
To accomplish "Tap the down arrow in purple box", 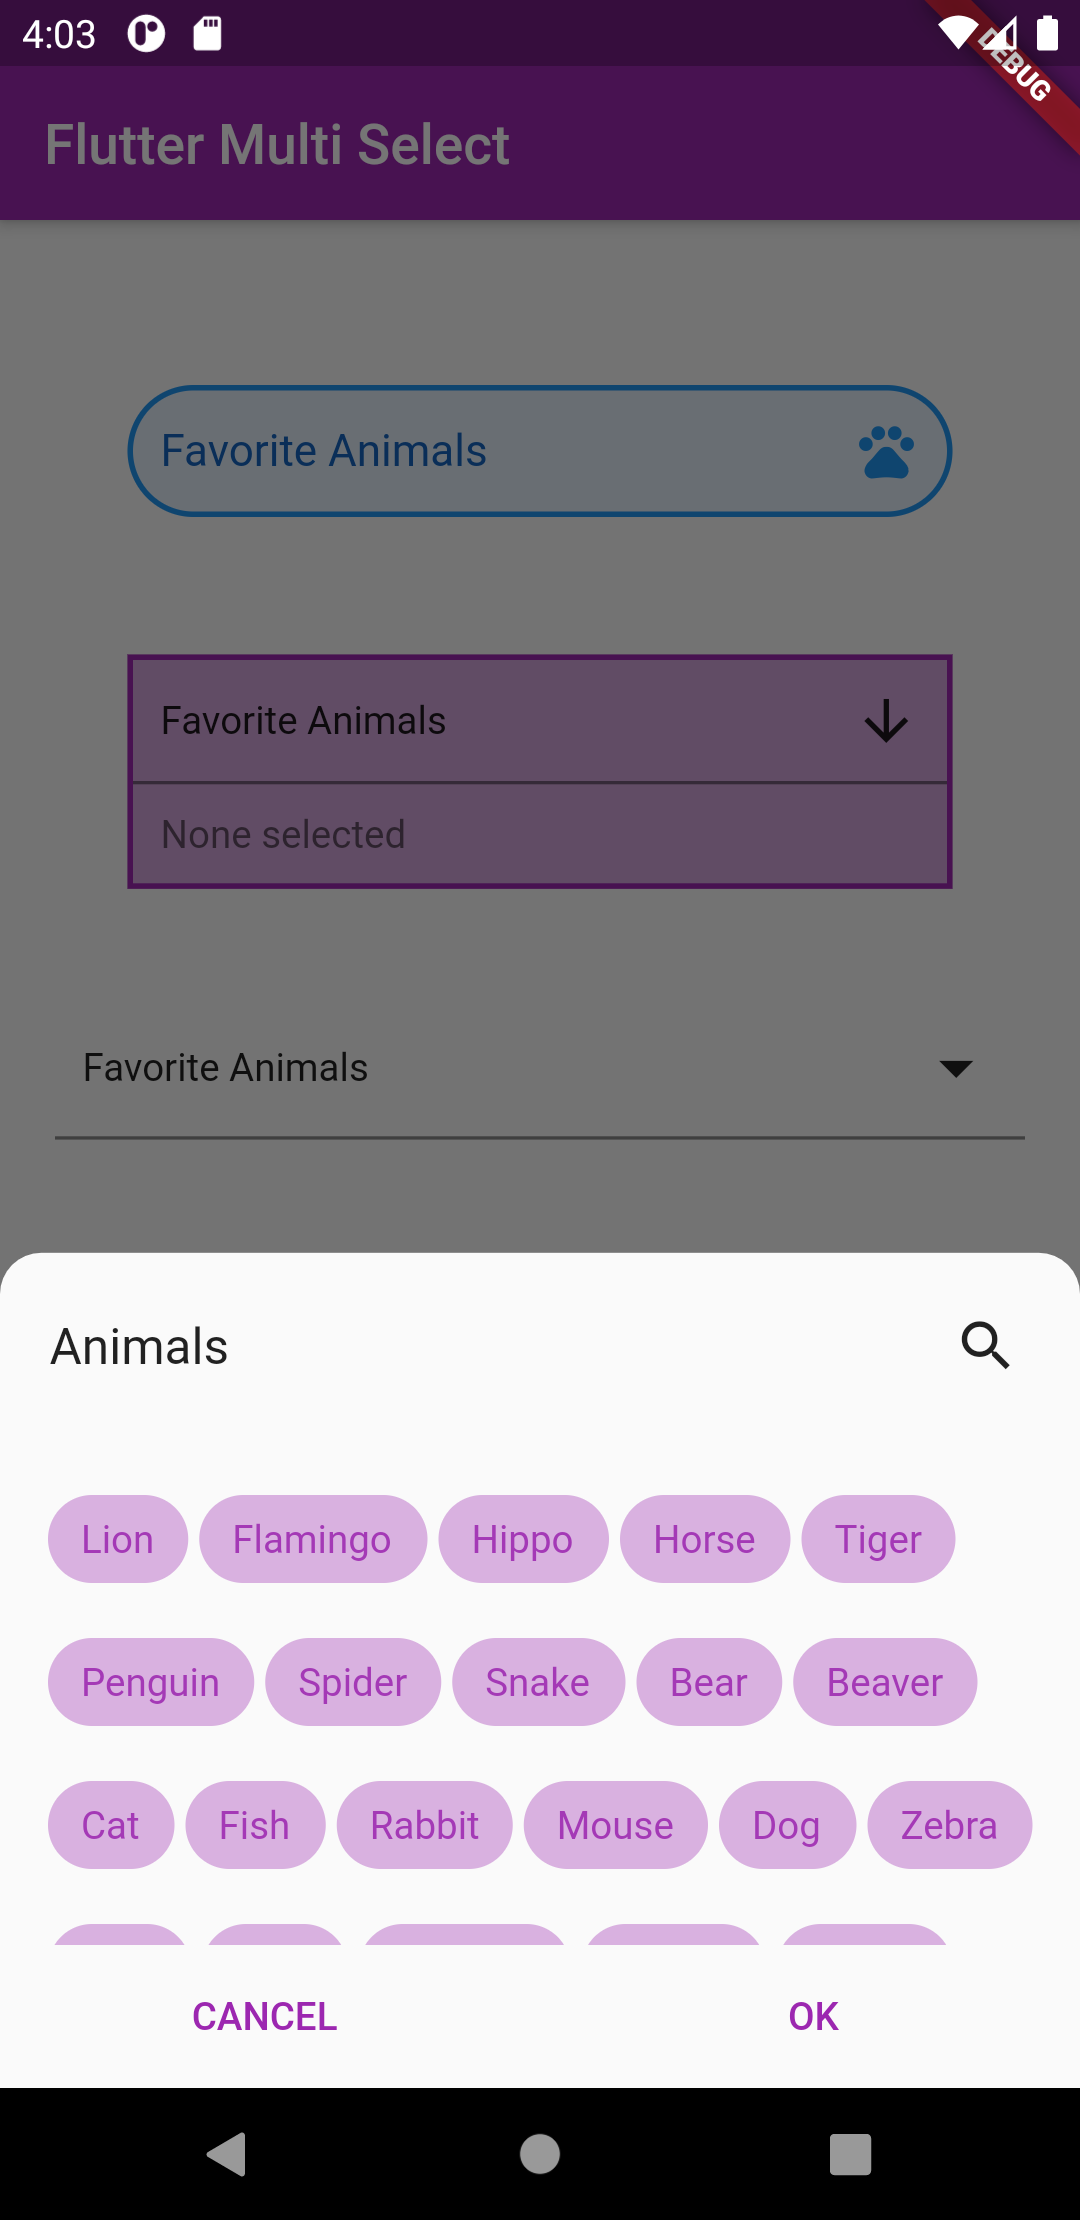I will coord(886,721).
